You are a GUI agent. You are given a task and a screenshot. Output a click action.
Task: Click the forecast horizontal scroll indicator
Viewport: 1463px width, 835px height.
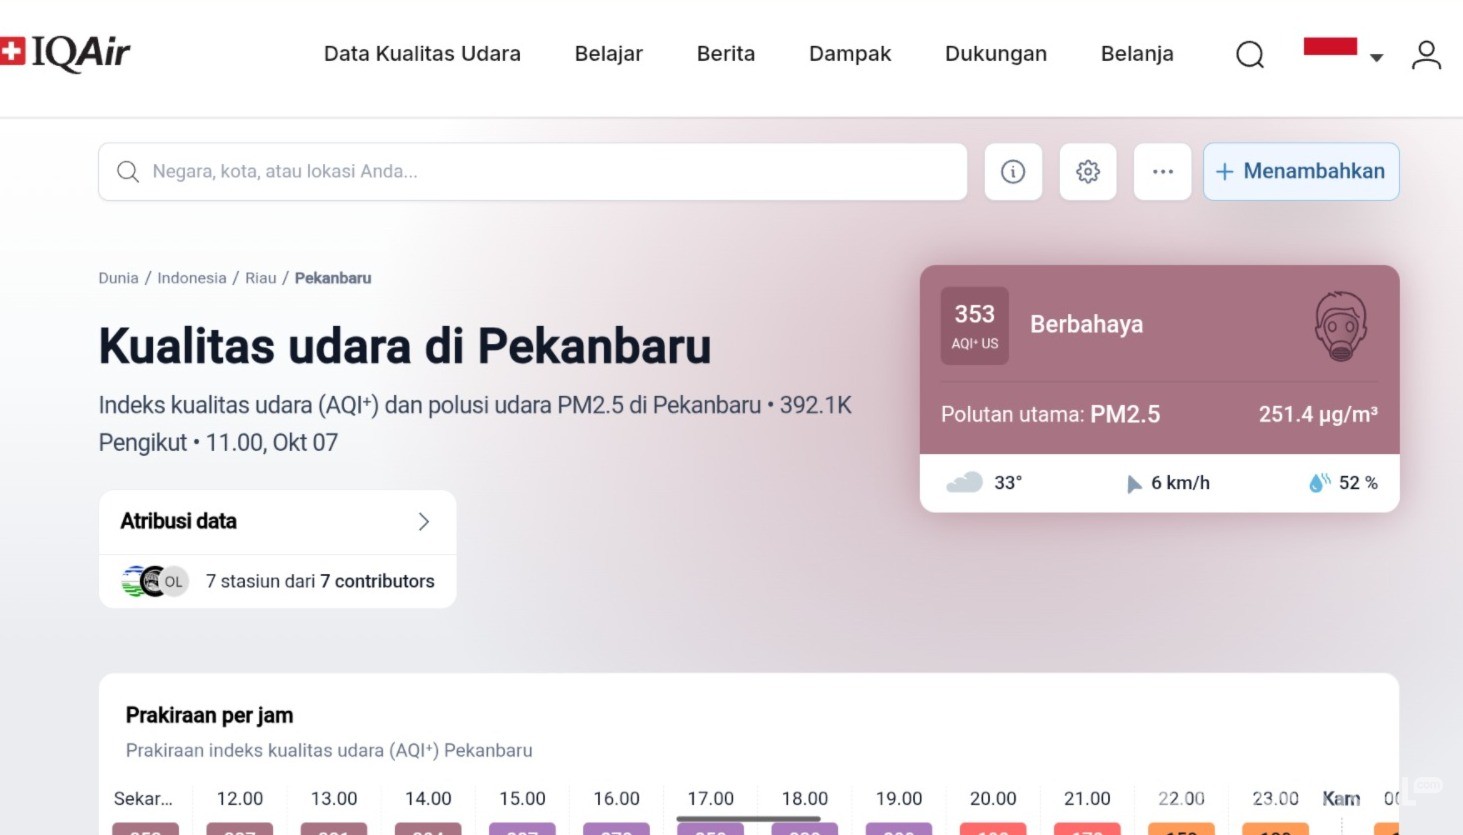(x=748, y=819)
